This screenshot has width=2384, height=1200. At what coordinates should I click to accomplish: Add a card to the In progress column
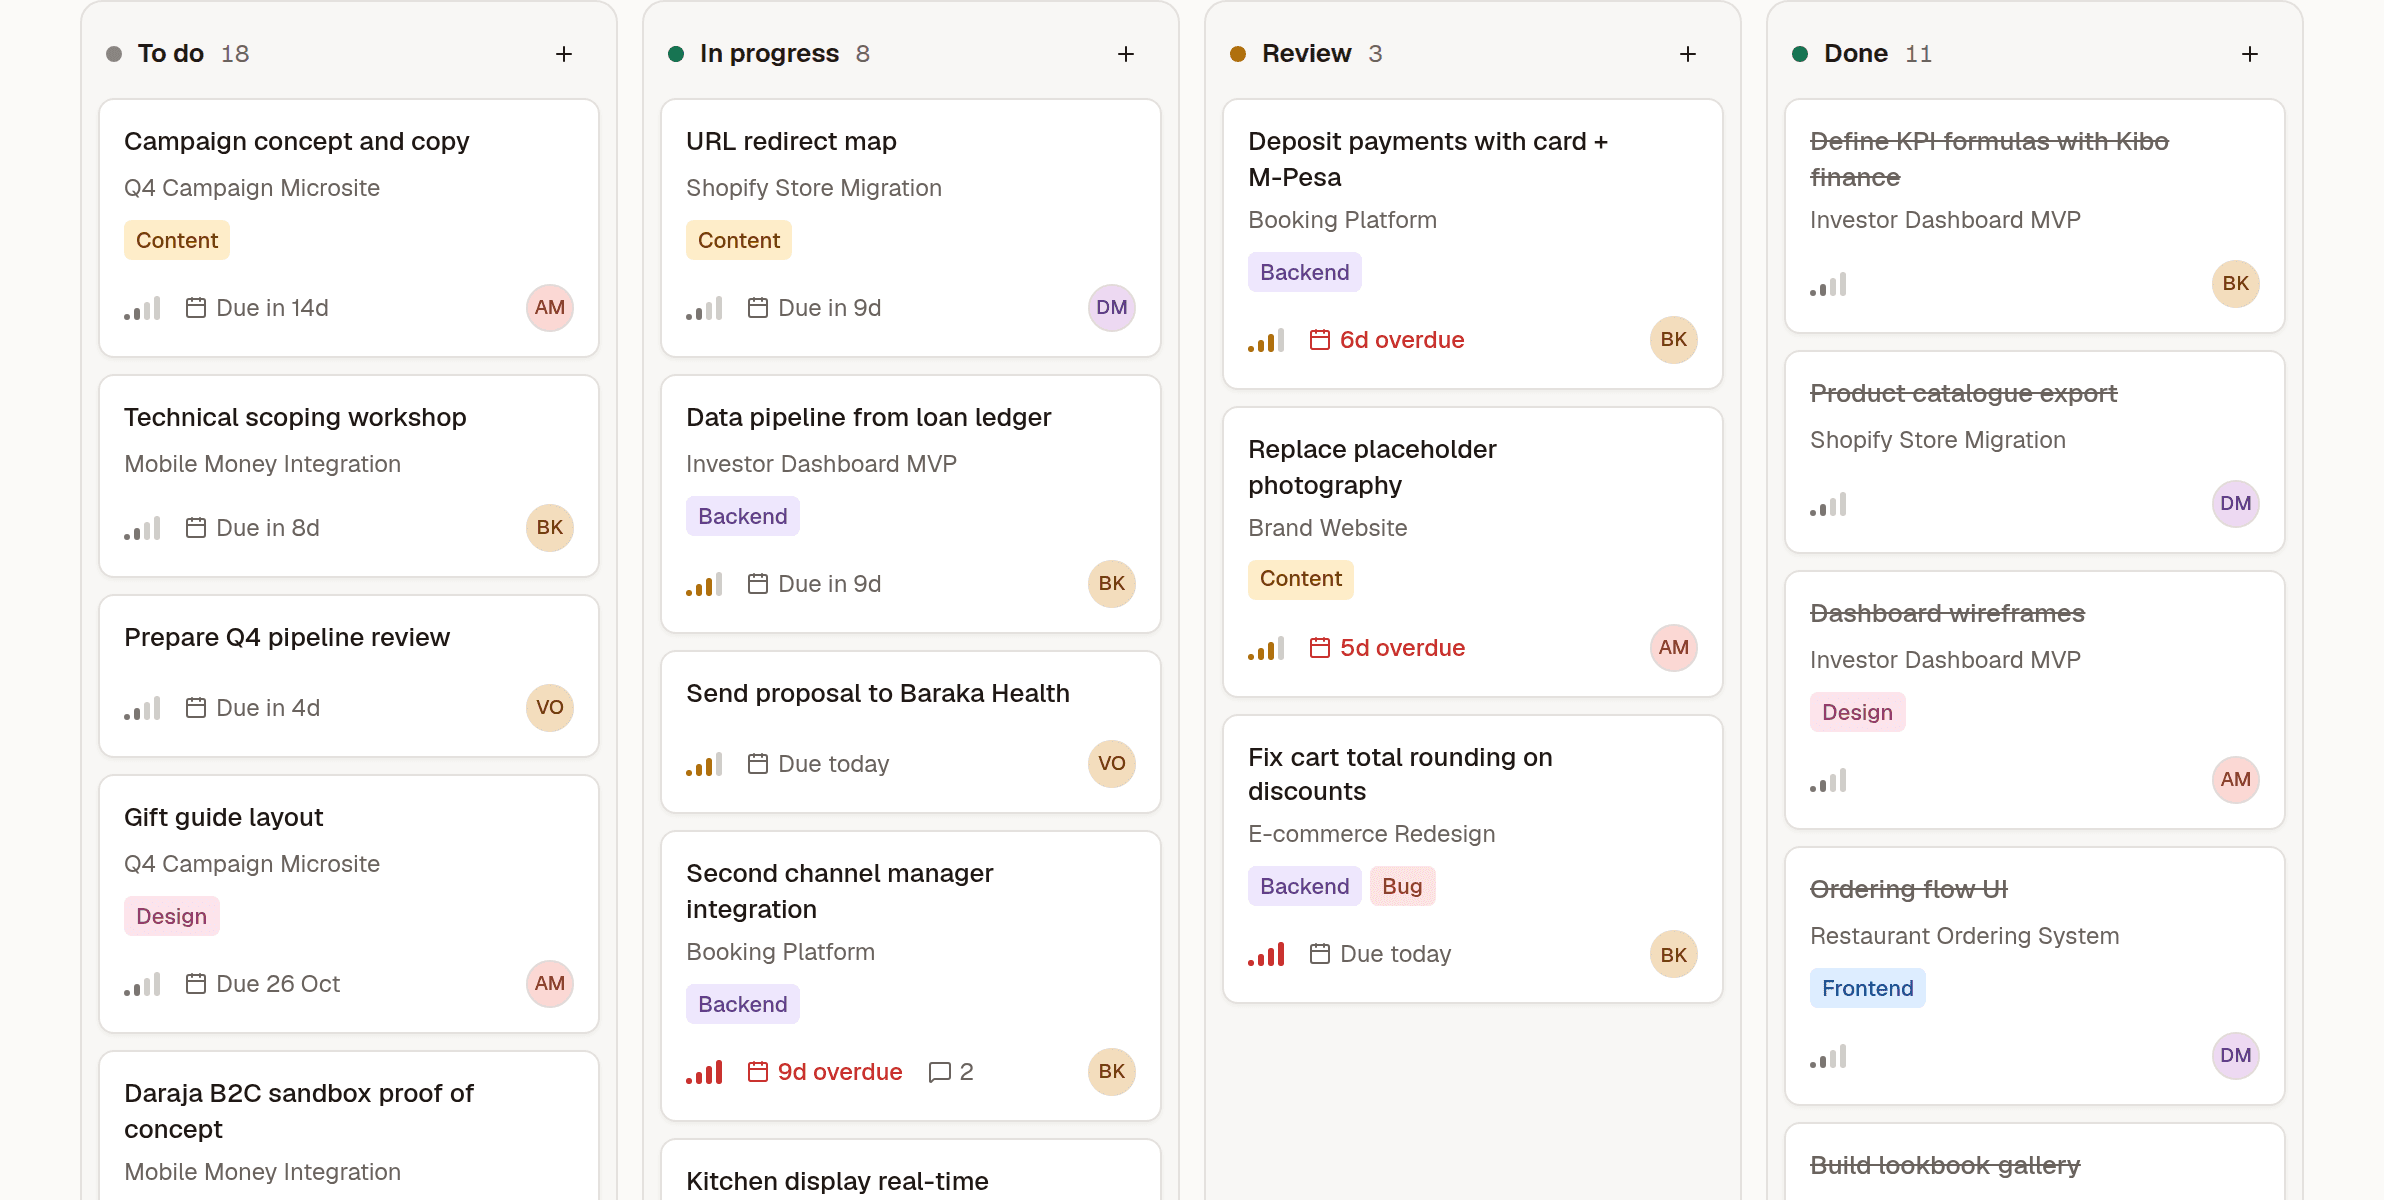point(1126,54)
